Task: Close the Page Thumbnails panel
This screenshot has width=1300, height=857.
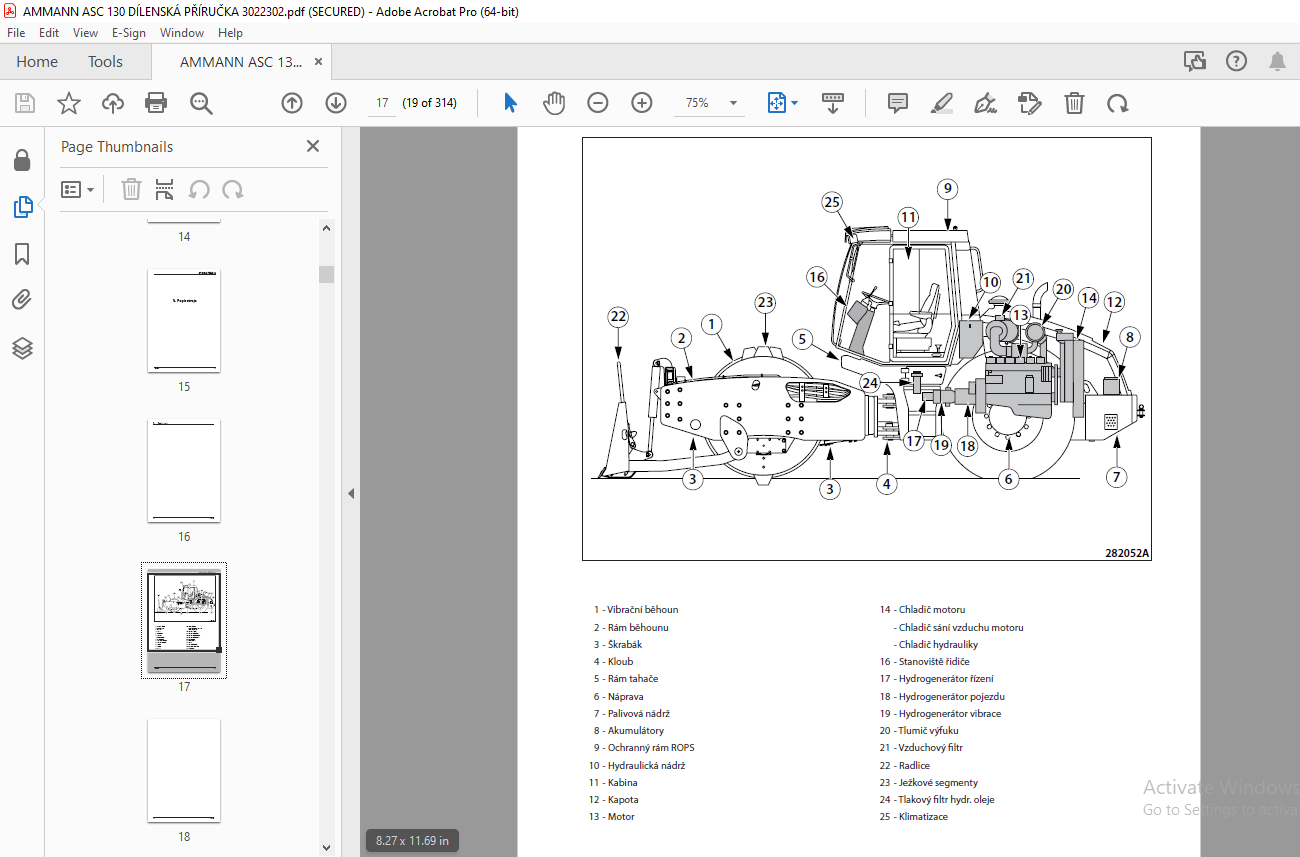Action: 313,146
